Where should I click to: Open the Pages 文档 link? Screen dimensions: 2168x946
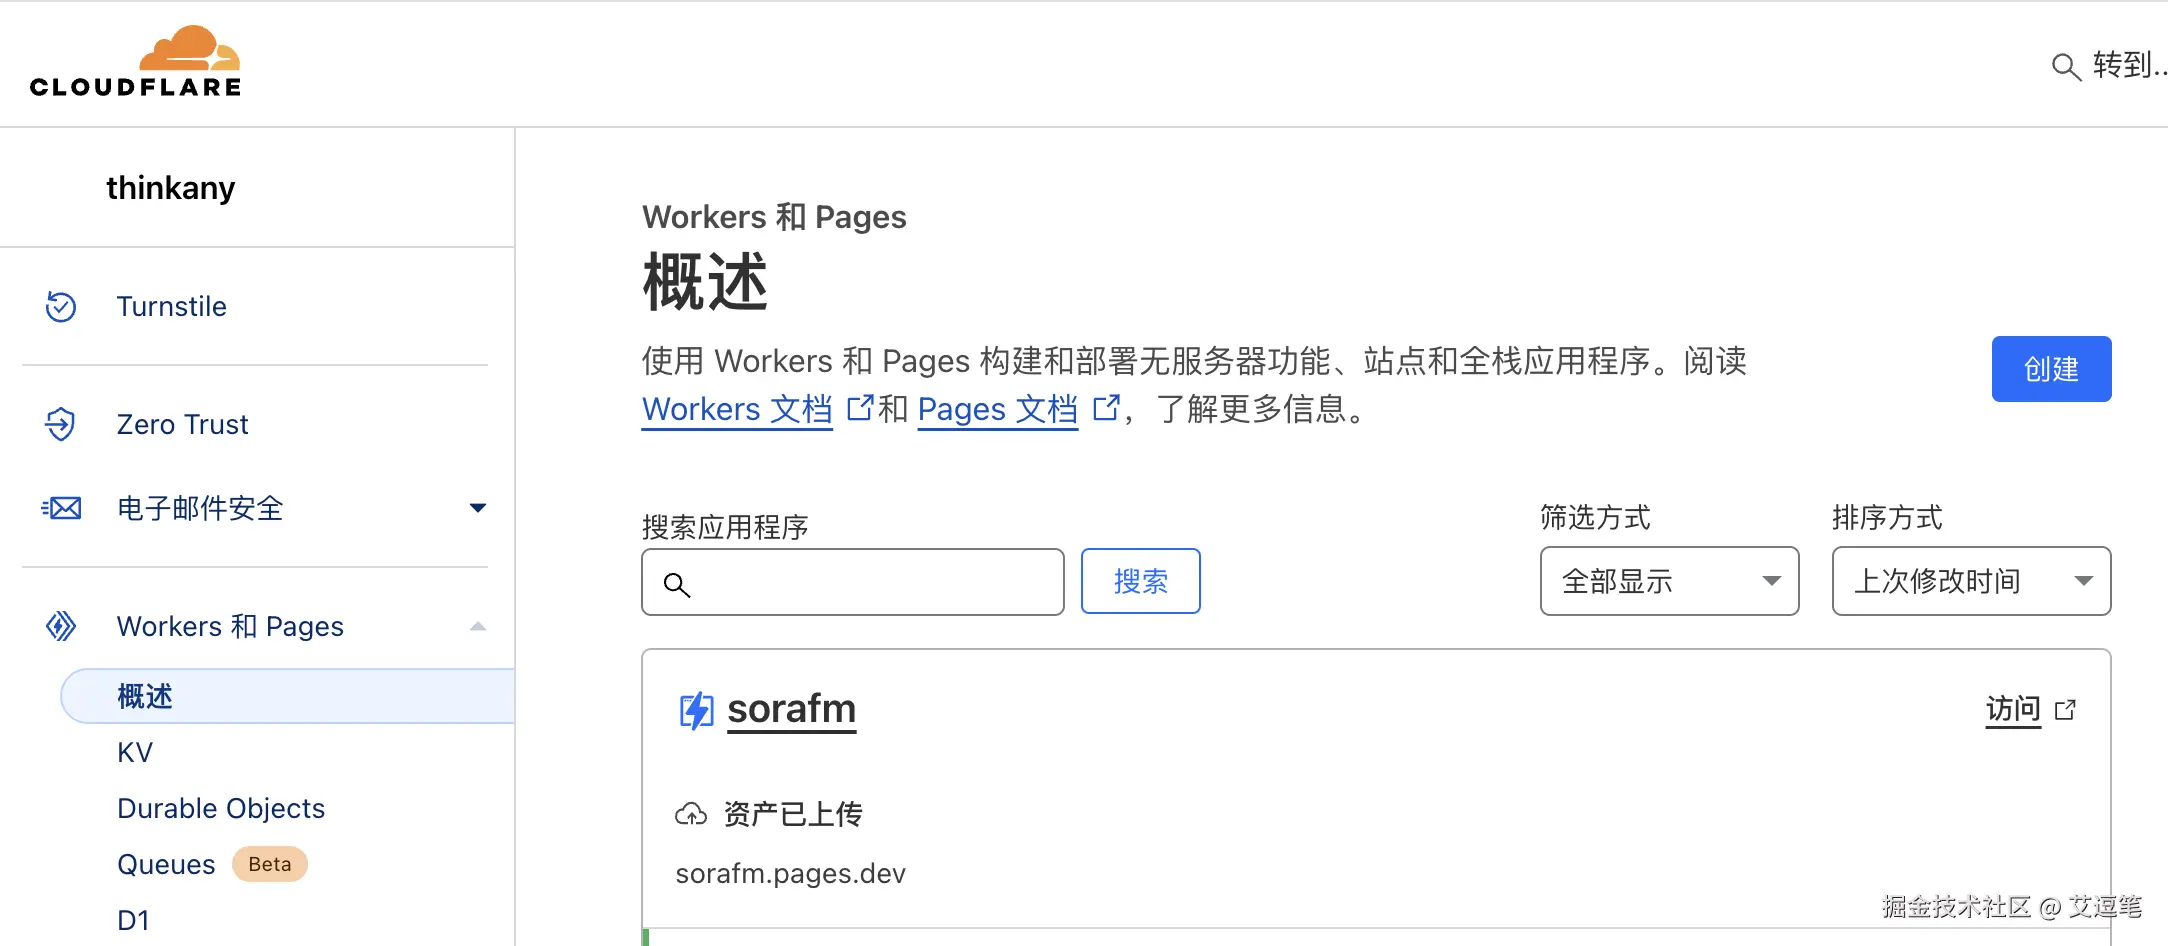(997, 409)
